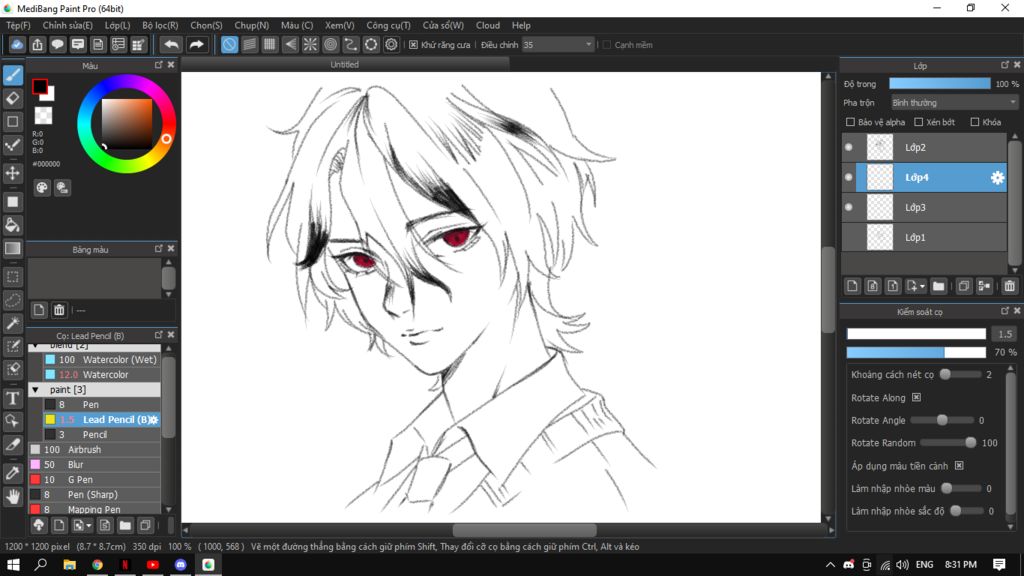The height and width of the screenshot is (576, 1024).
Task: Enable the concentric circle snap guide
Action: pos(330,44)
